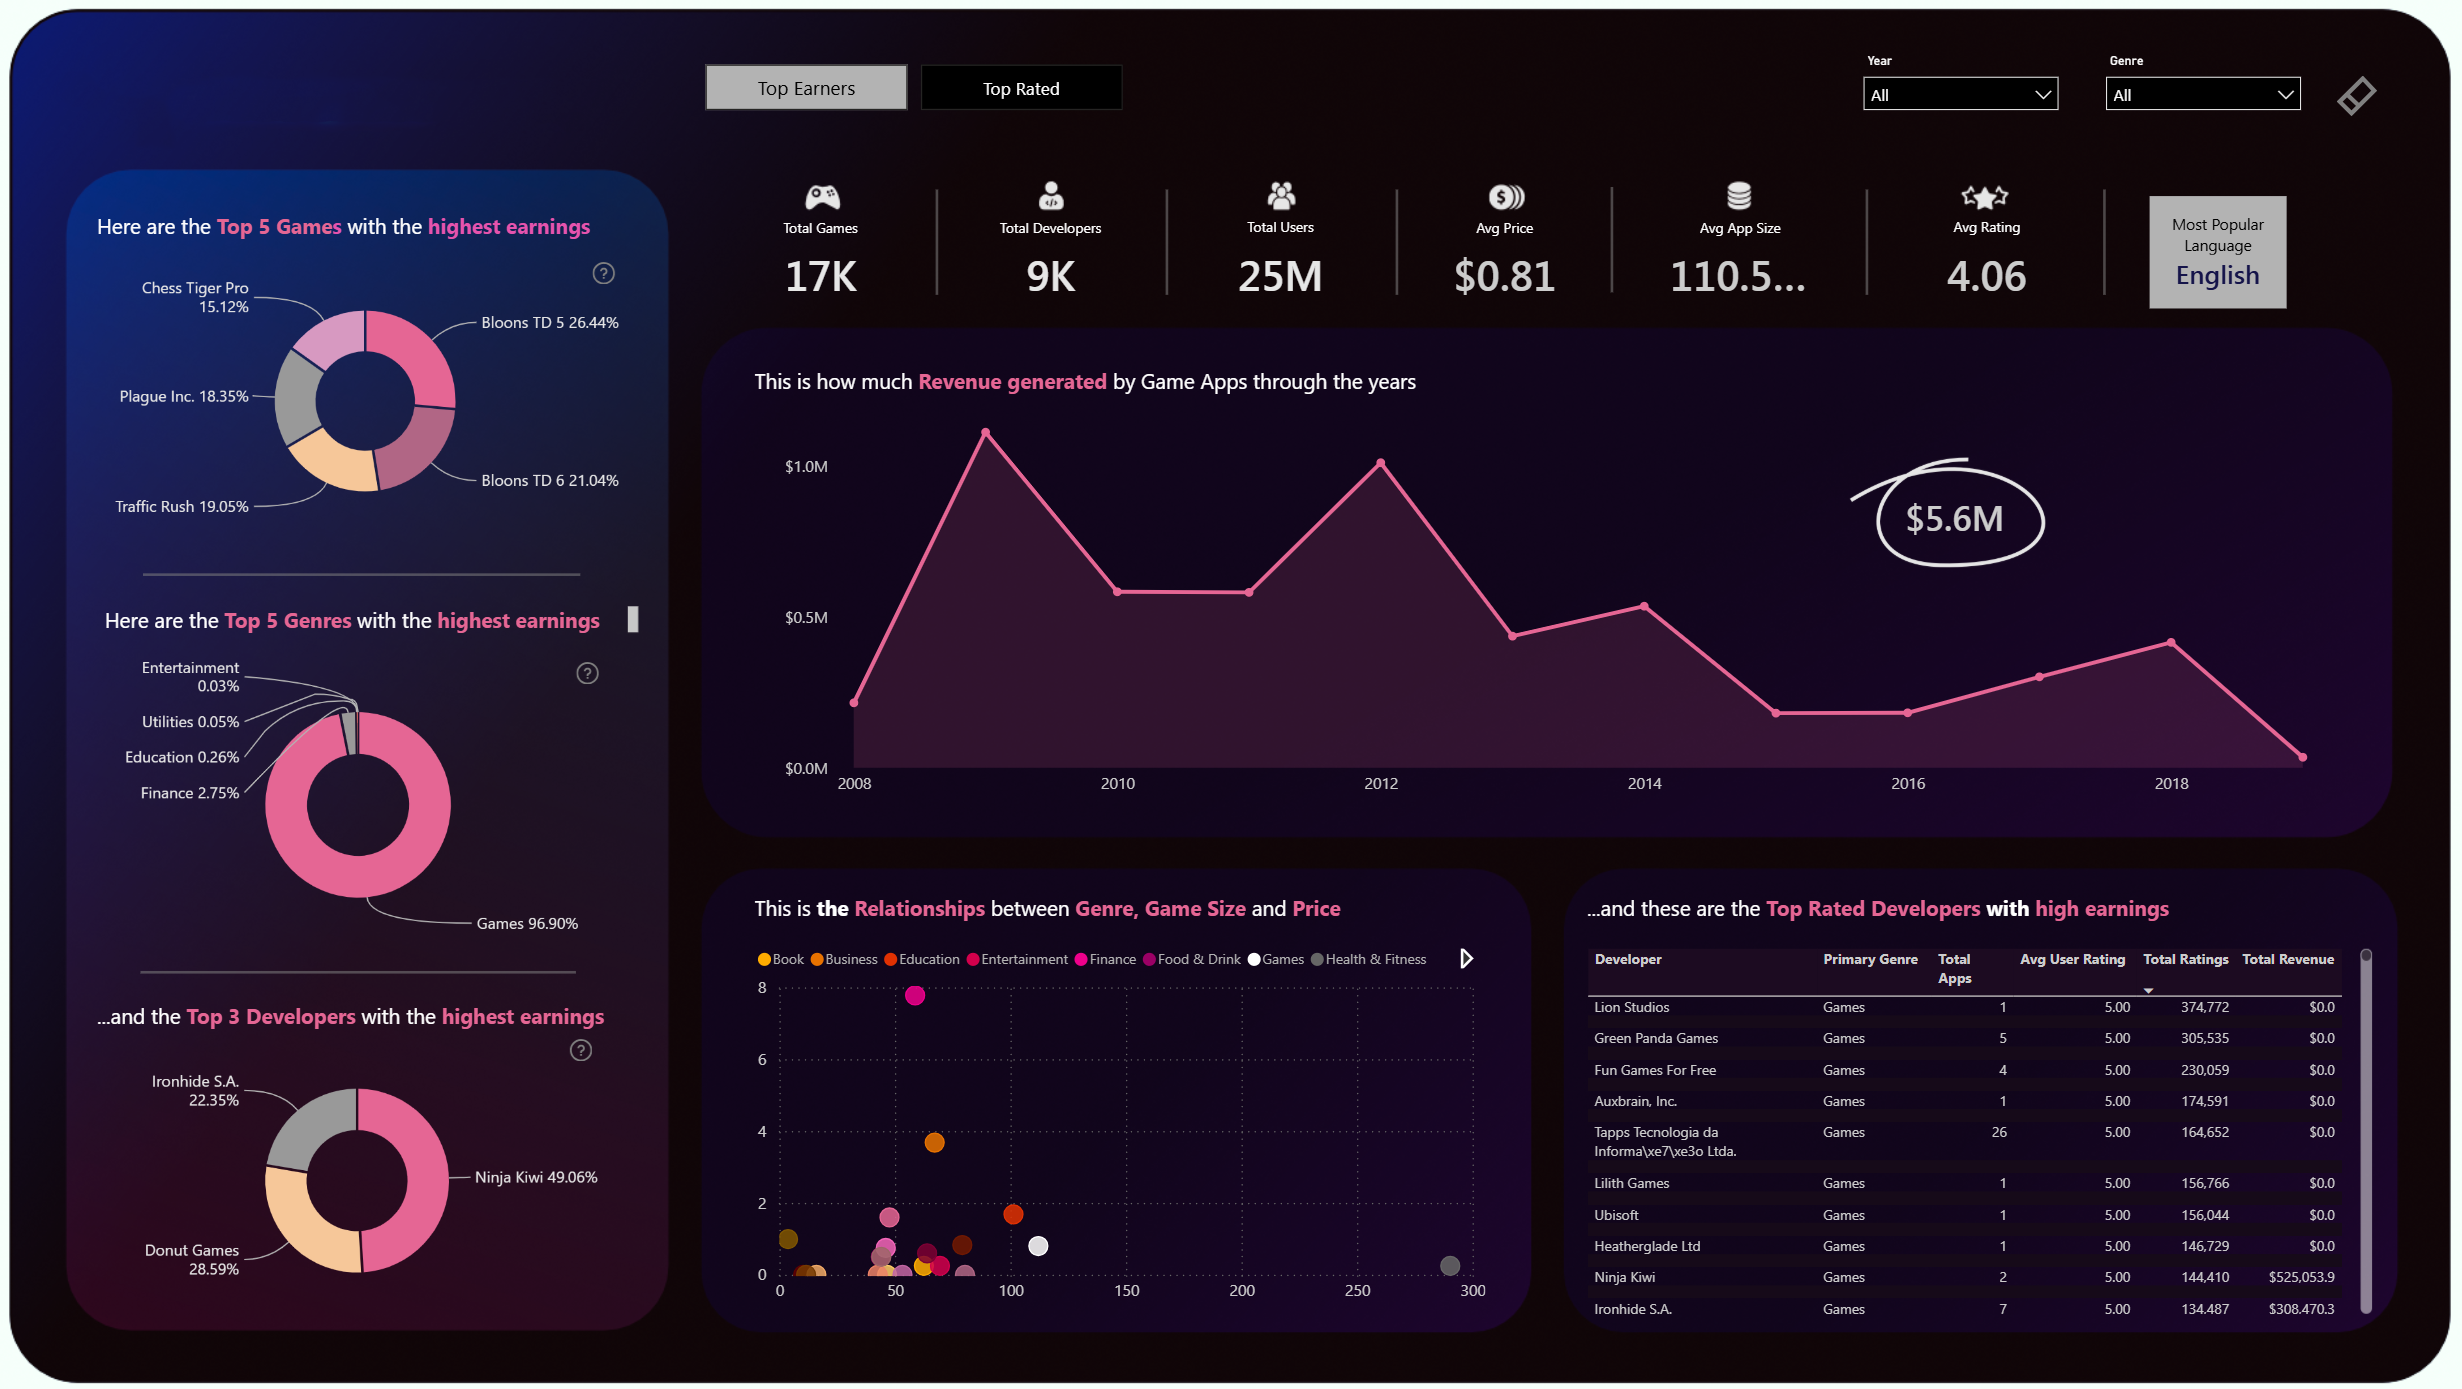Click help icon beside Top 3 Developers chart

pos(580,1050)
